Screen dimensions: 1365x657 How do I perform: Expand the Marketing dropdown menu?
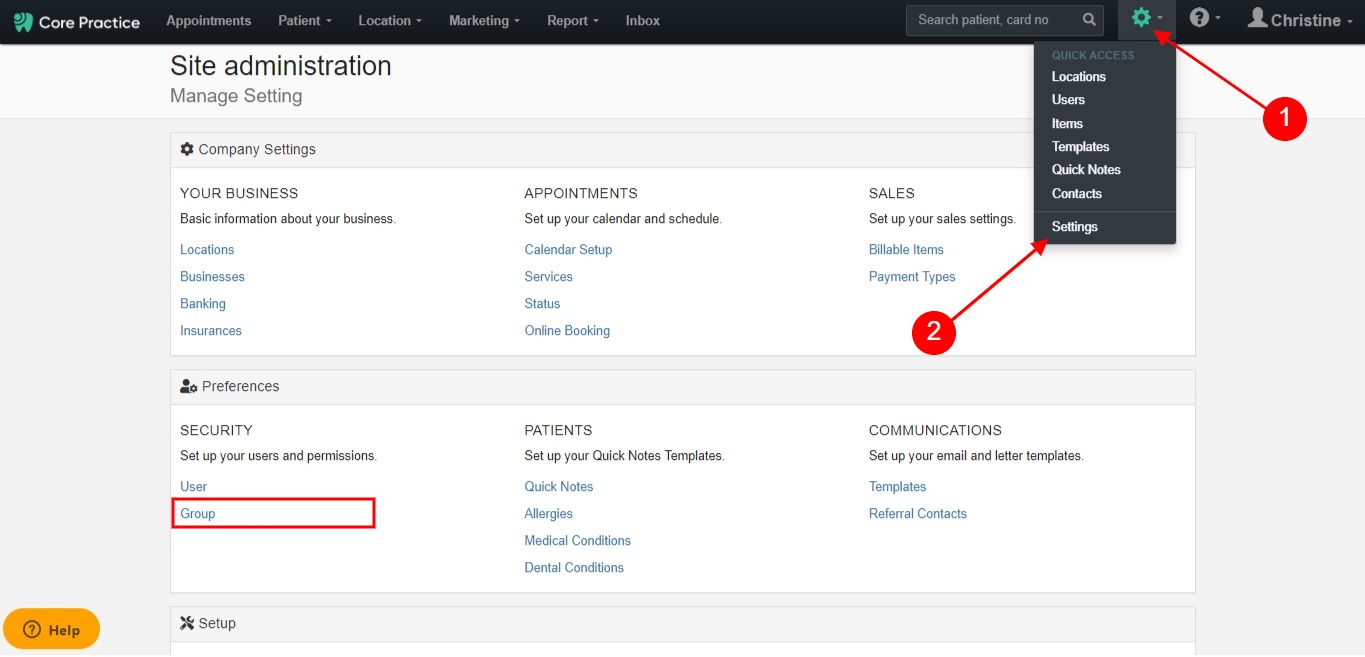click(x=484, y=20)
